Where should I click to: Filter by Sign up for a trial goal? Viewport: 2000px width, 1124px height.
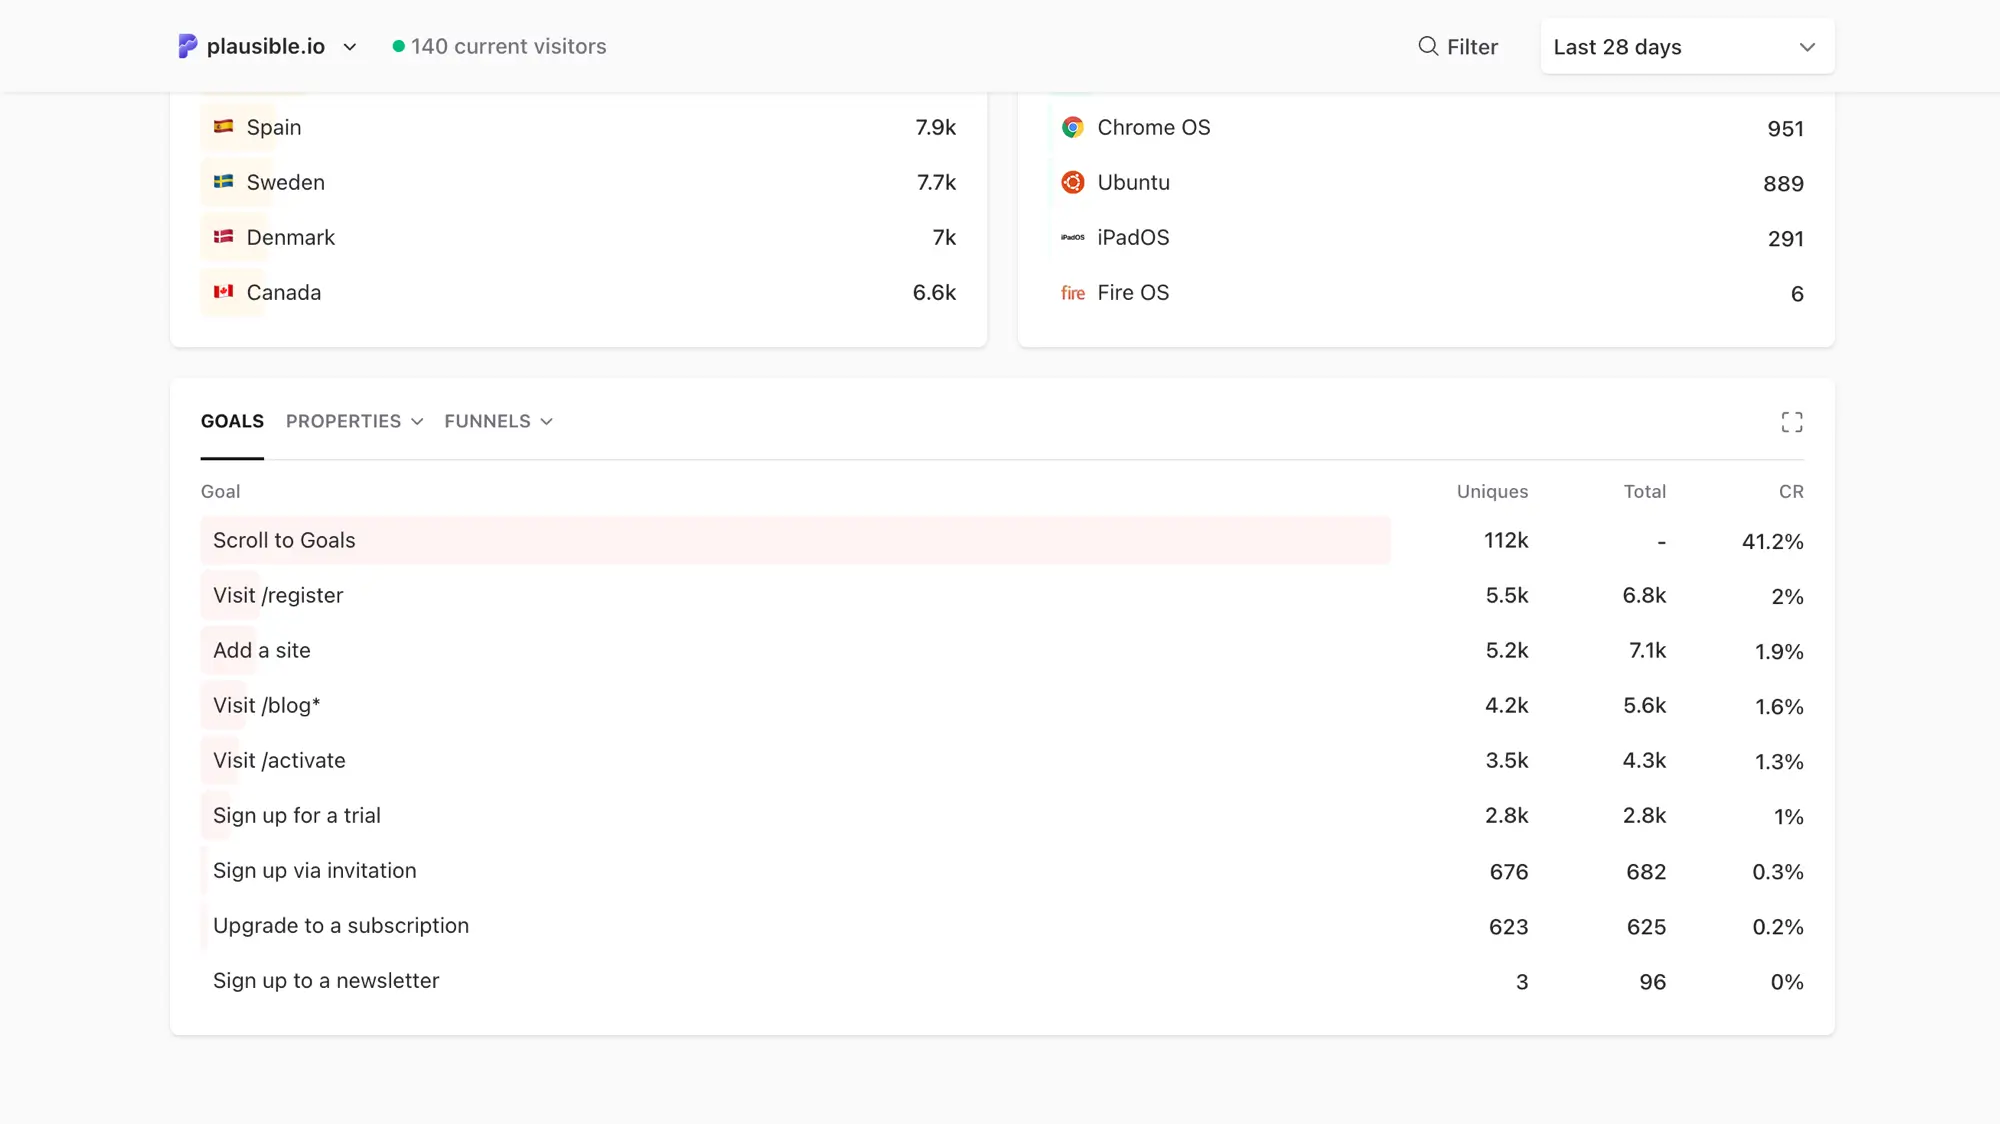point(296,815)
